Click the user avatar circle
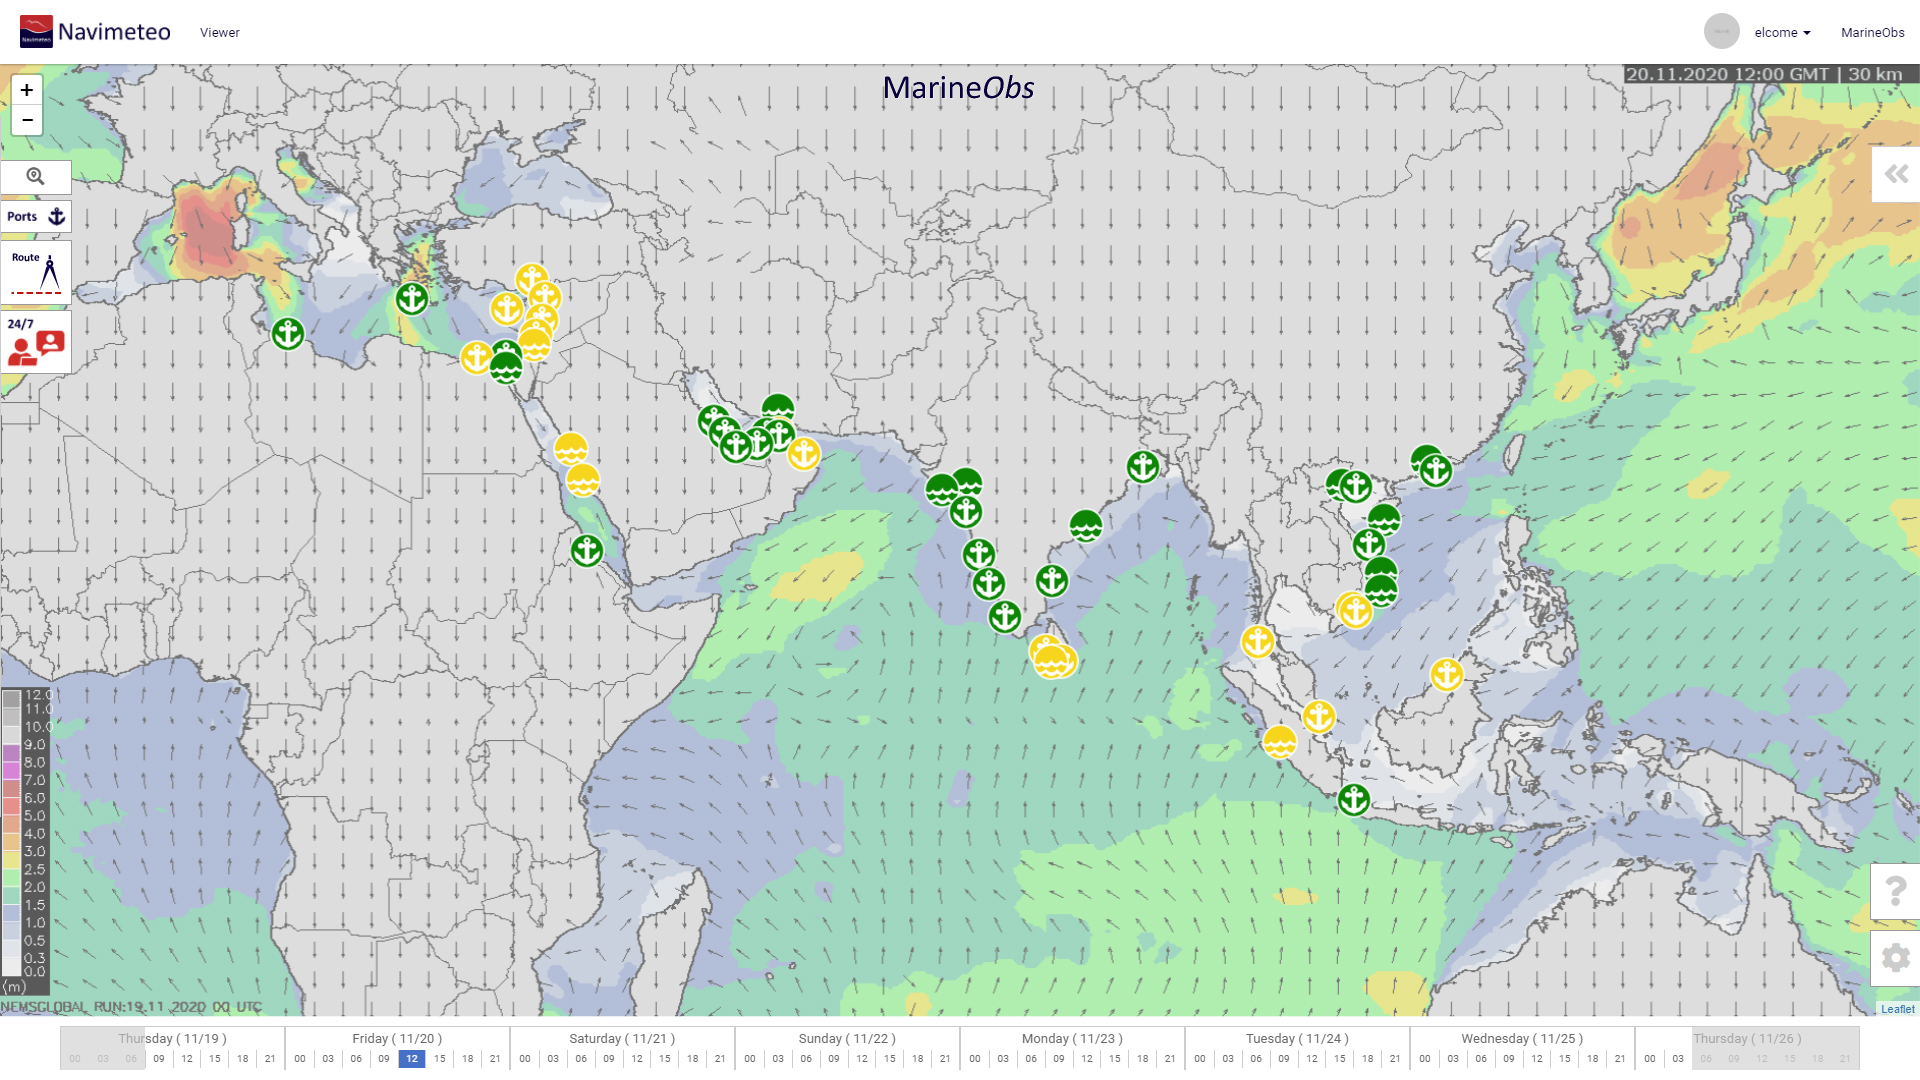This screenshot has height=1080, width=1920. 1722,32
